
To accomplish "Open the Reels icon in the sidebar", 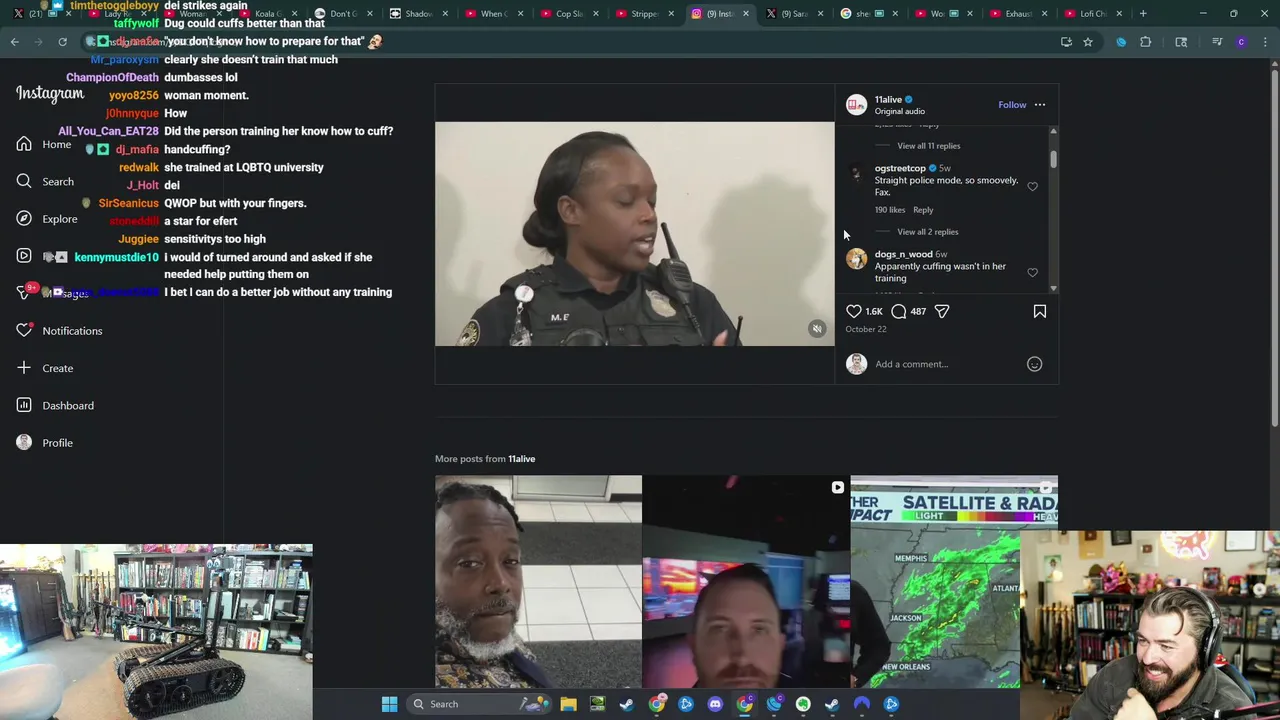I will click(x=24, y=256).
